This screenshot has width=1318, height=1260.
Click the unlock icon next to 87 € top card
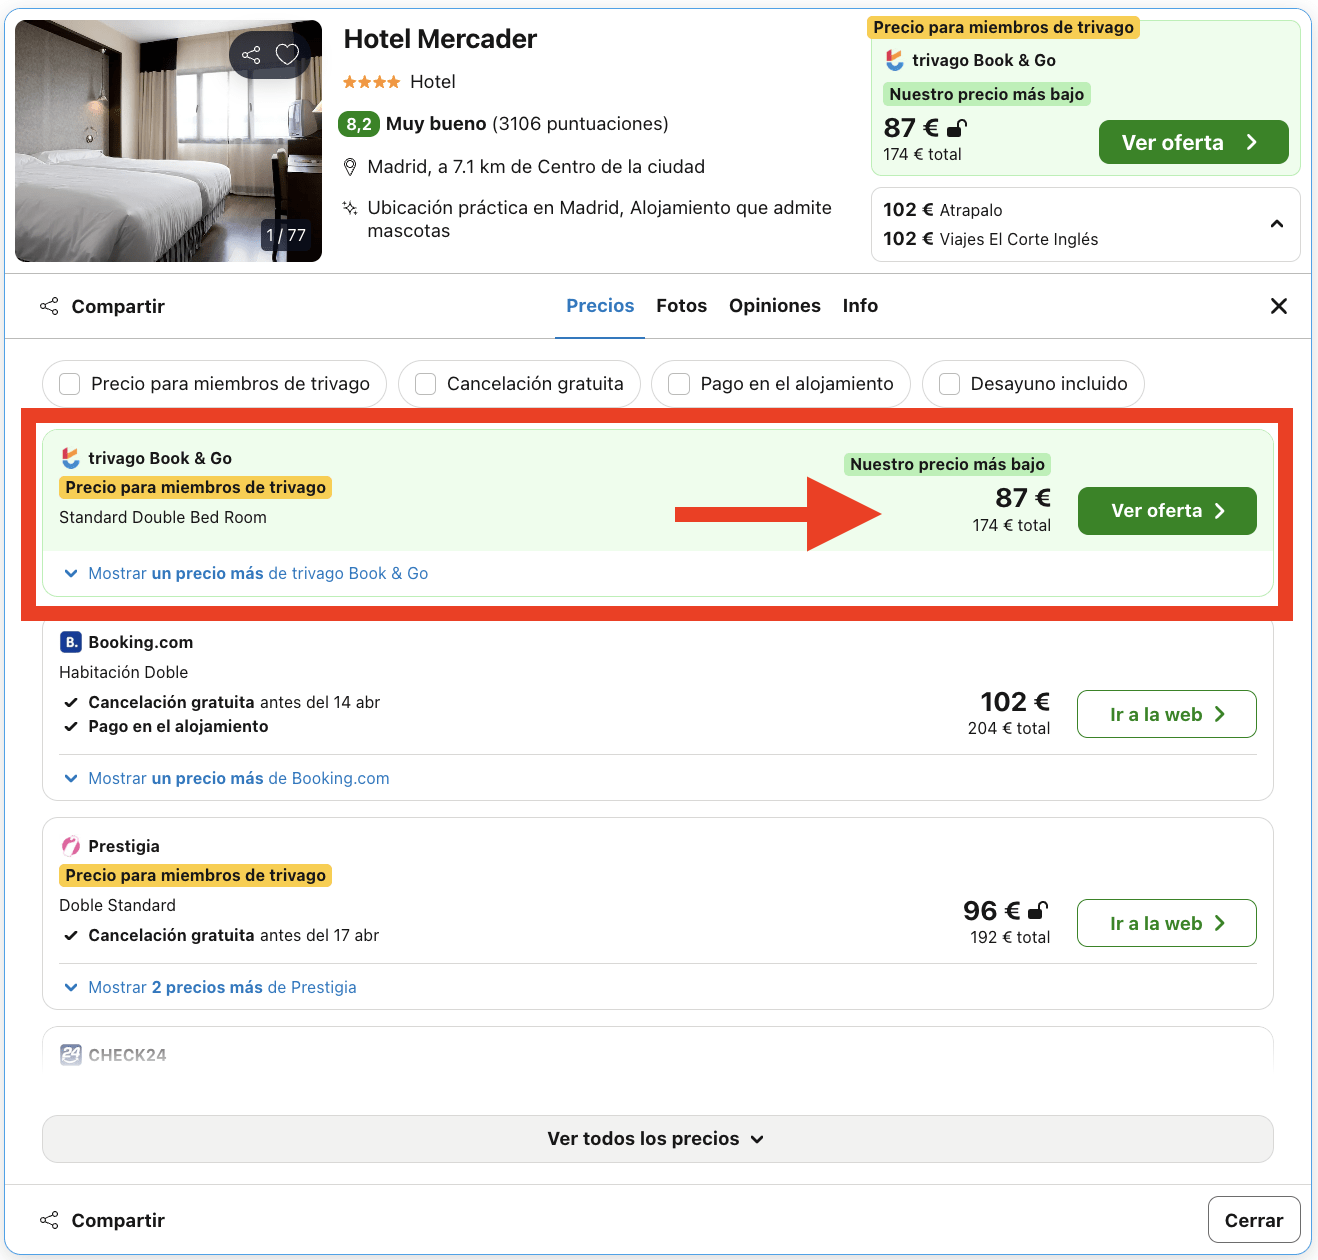pyautogui.click(x=956, y=128)
